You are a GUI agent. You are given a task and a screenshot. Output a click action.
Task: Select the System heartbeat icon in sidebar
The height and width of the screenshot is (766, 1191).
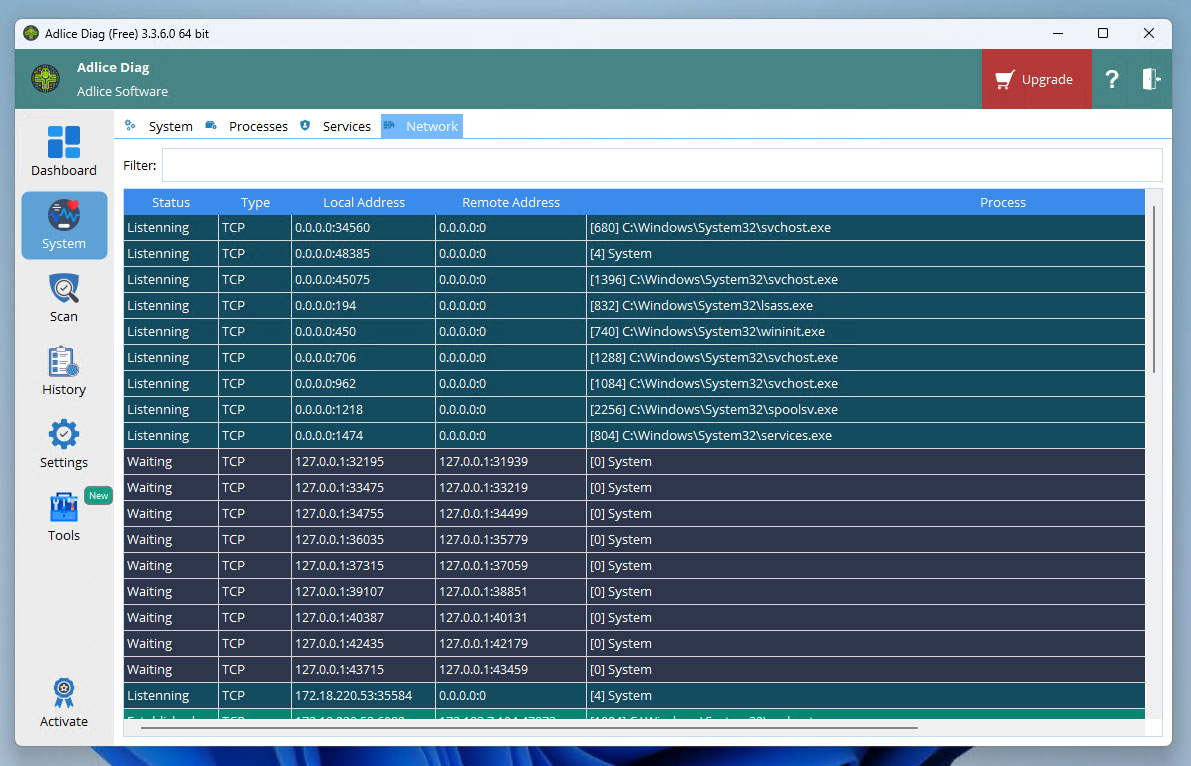pyautogui.click(x=64, y=216)
